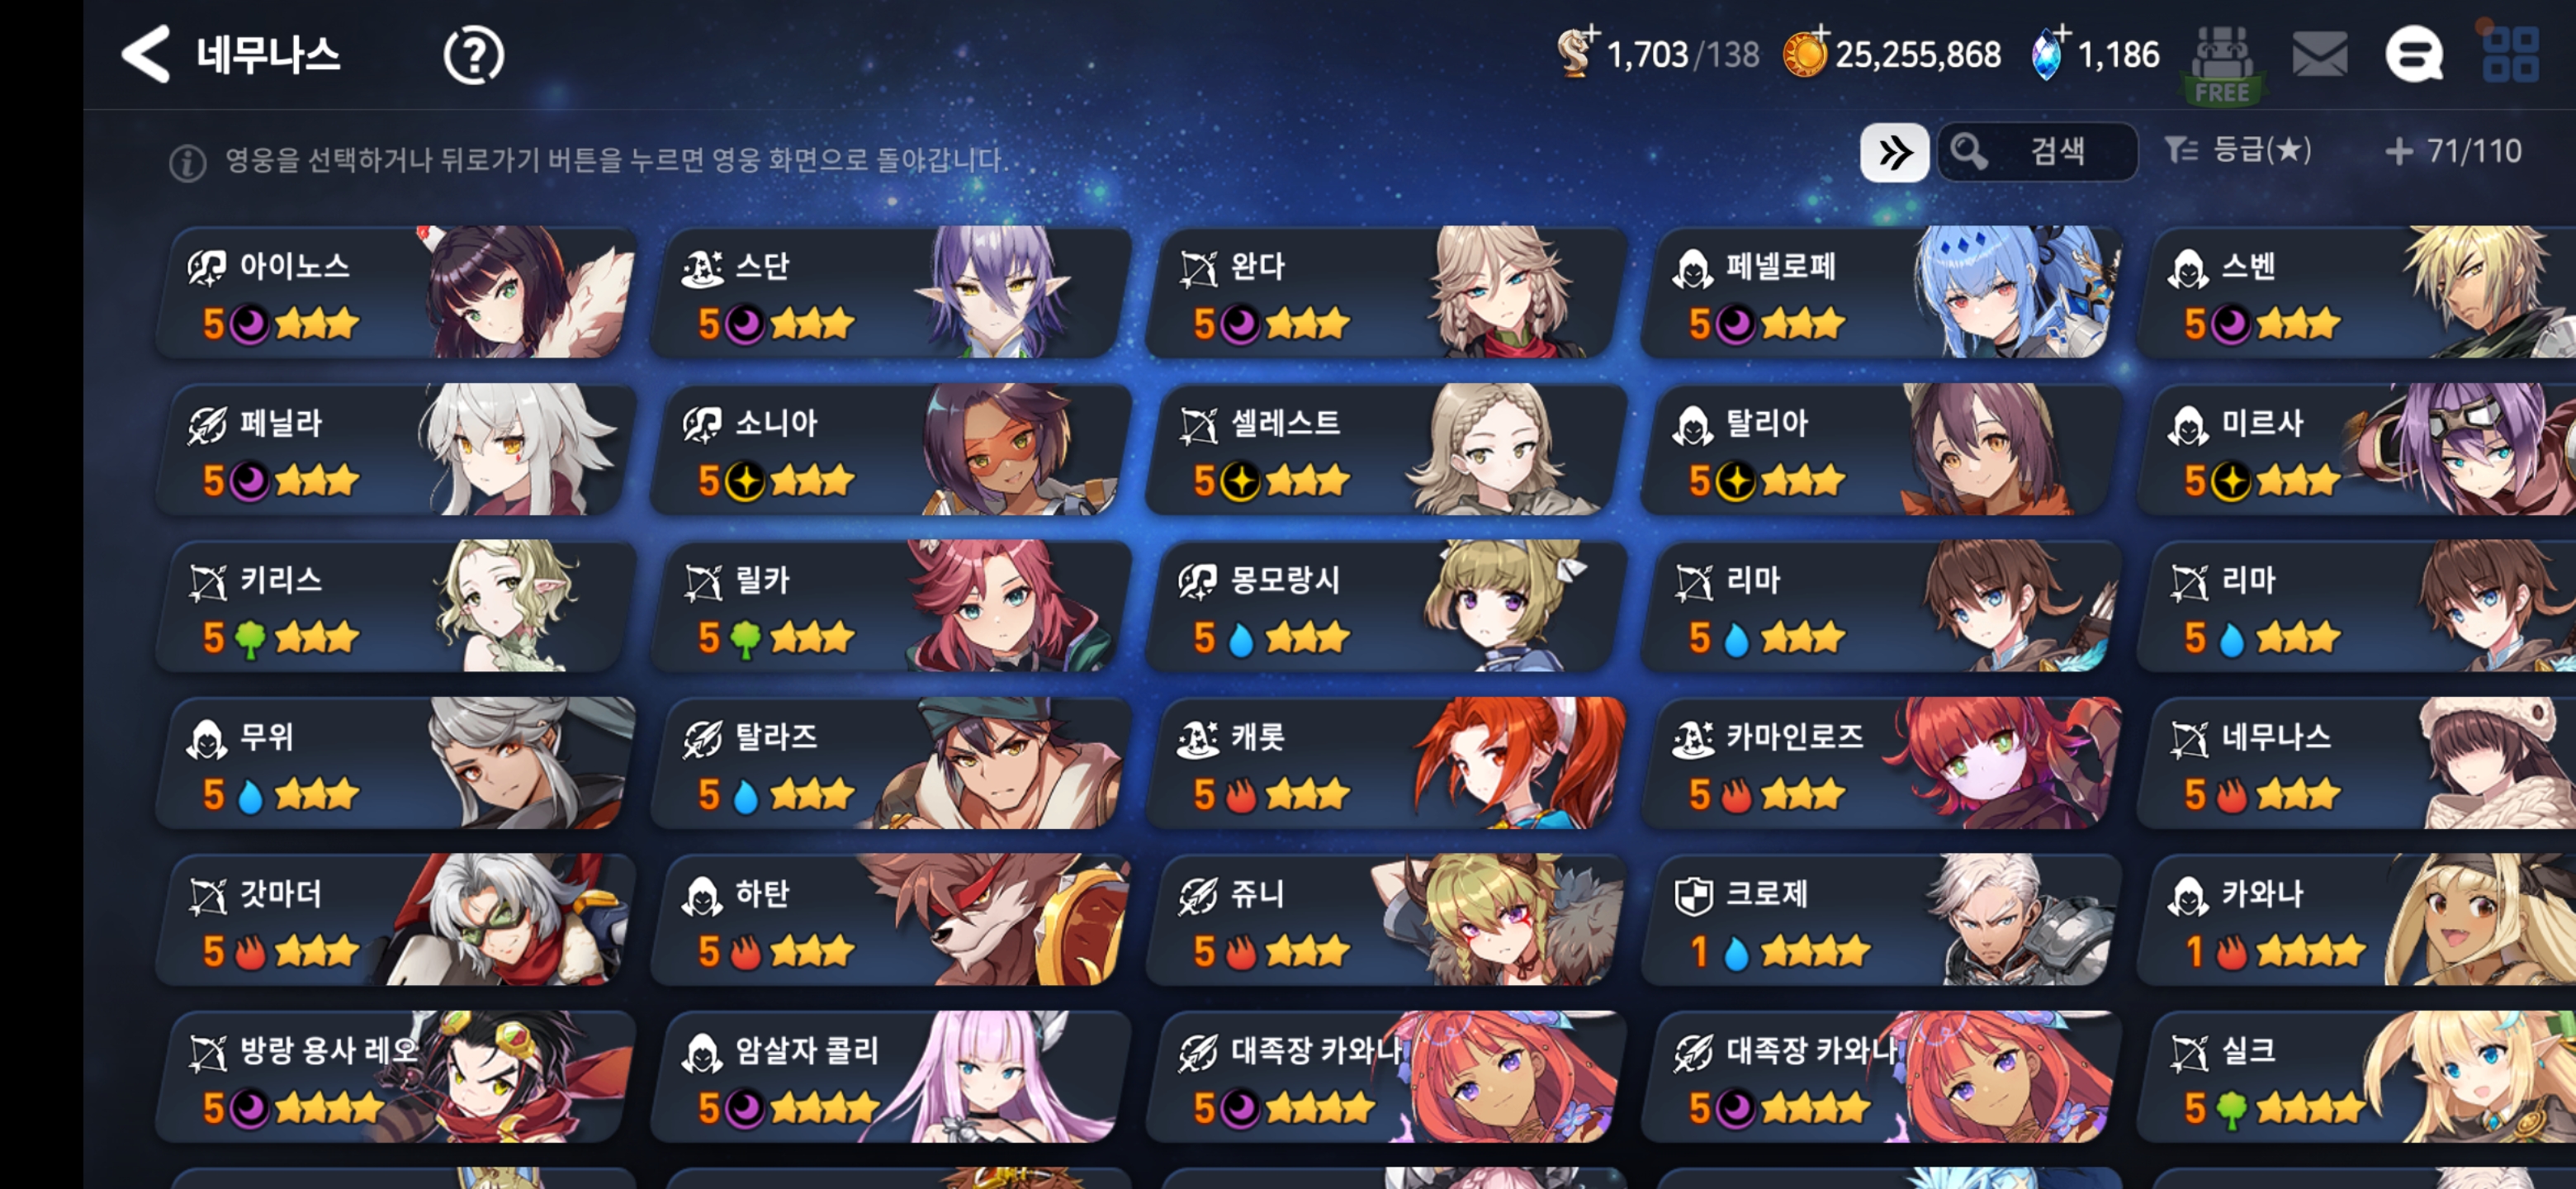Click the 검색 search field
2576x1189 pixels.
(2036, 152)
